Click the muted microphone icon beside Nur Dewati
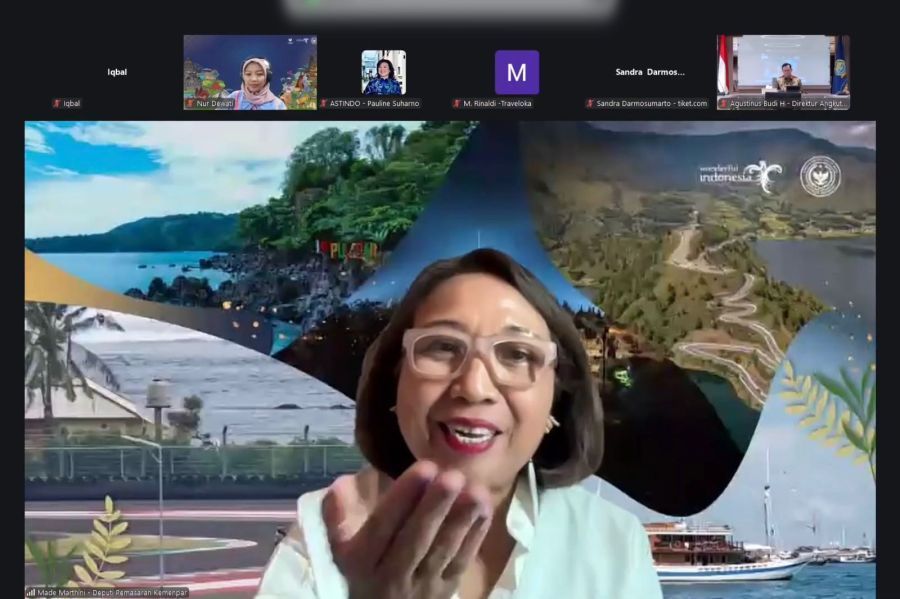This screenshot has height=599, width=900. click(190, 103)
